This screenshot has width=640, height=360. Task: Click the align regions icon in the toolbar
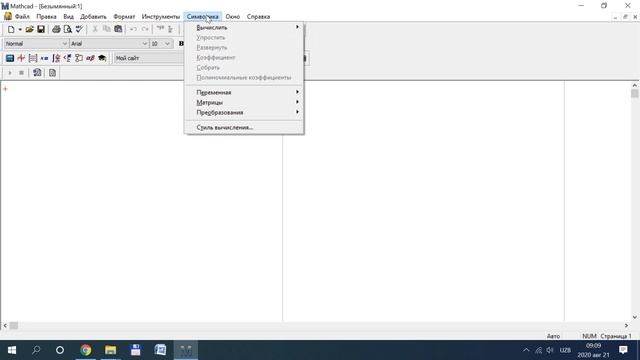171,29
